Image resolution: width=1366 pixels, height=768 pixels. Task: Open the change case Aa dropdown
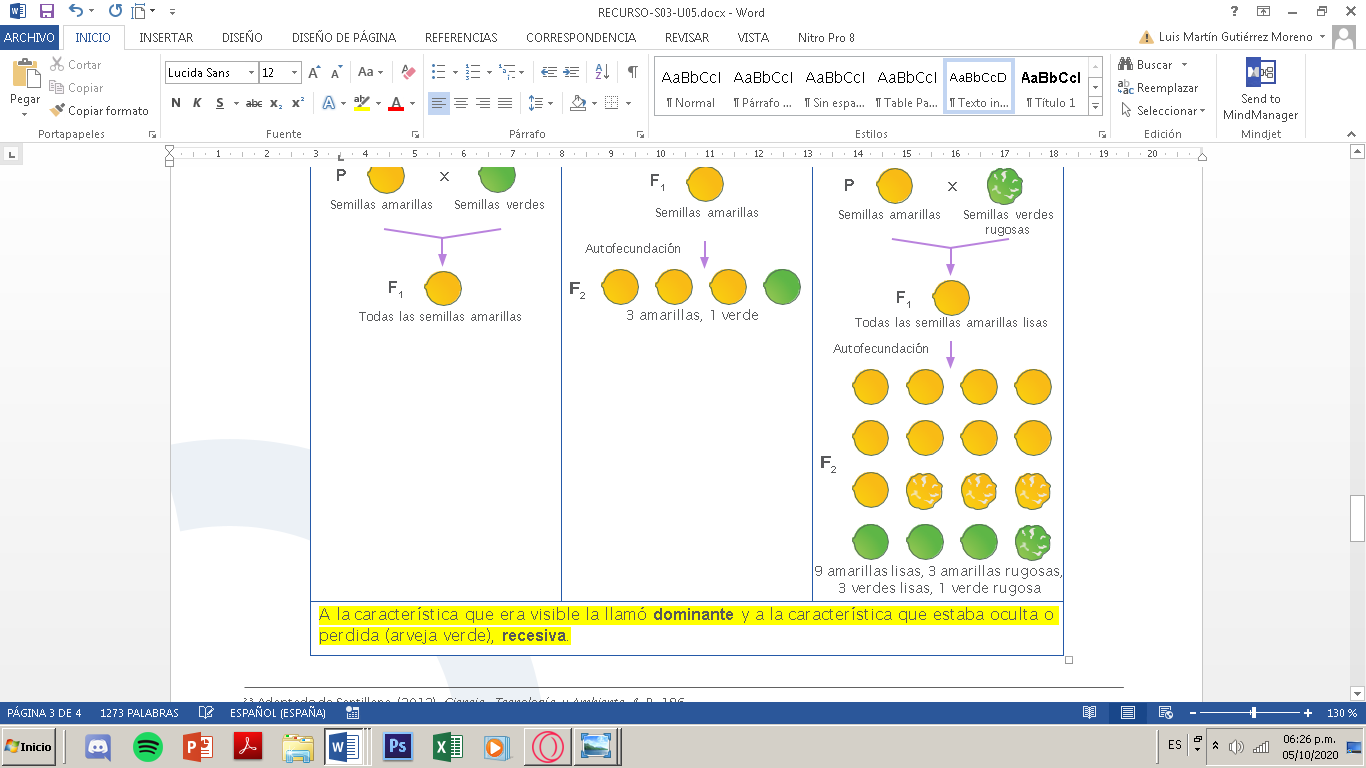coord(371,72)
